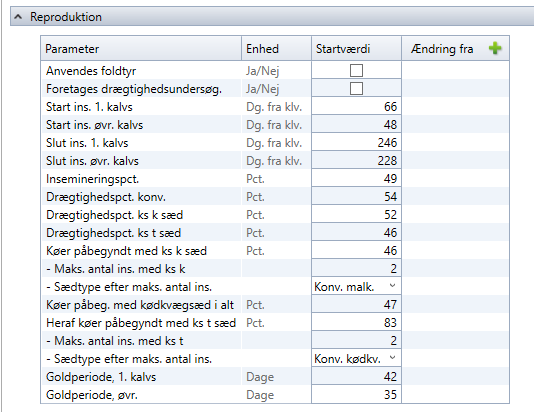Edit Maks. antal ins. med ks k value
This screenshot has width=534, height=412.
356,269
